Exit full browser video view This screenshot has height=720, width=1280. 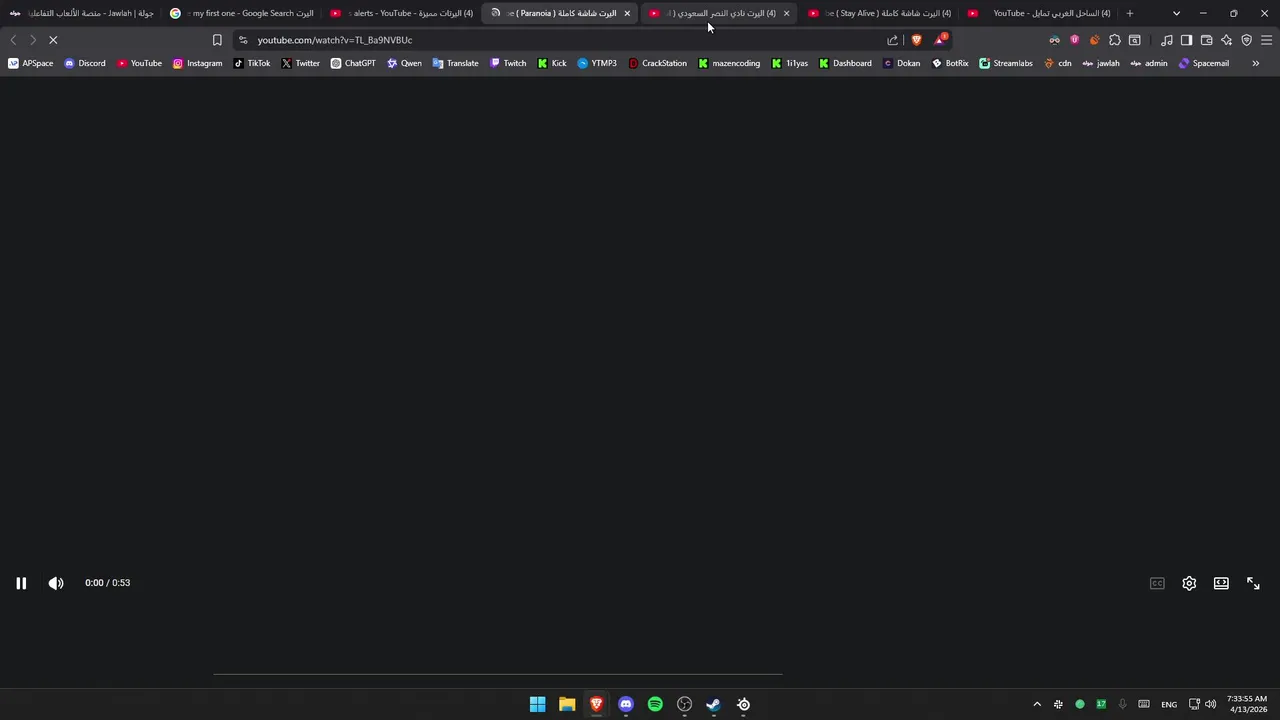click(1253, 583)
